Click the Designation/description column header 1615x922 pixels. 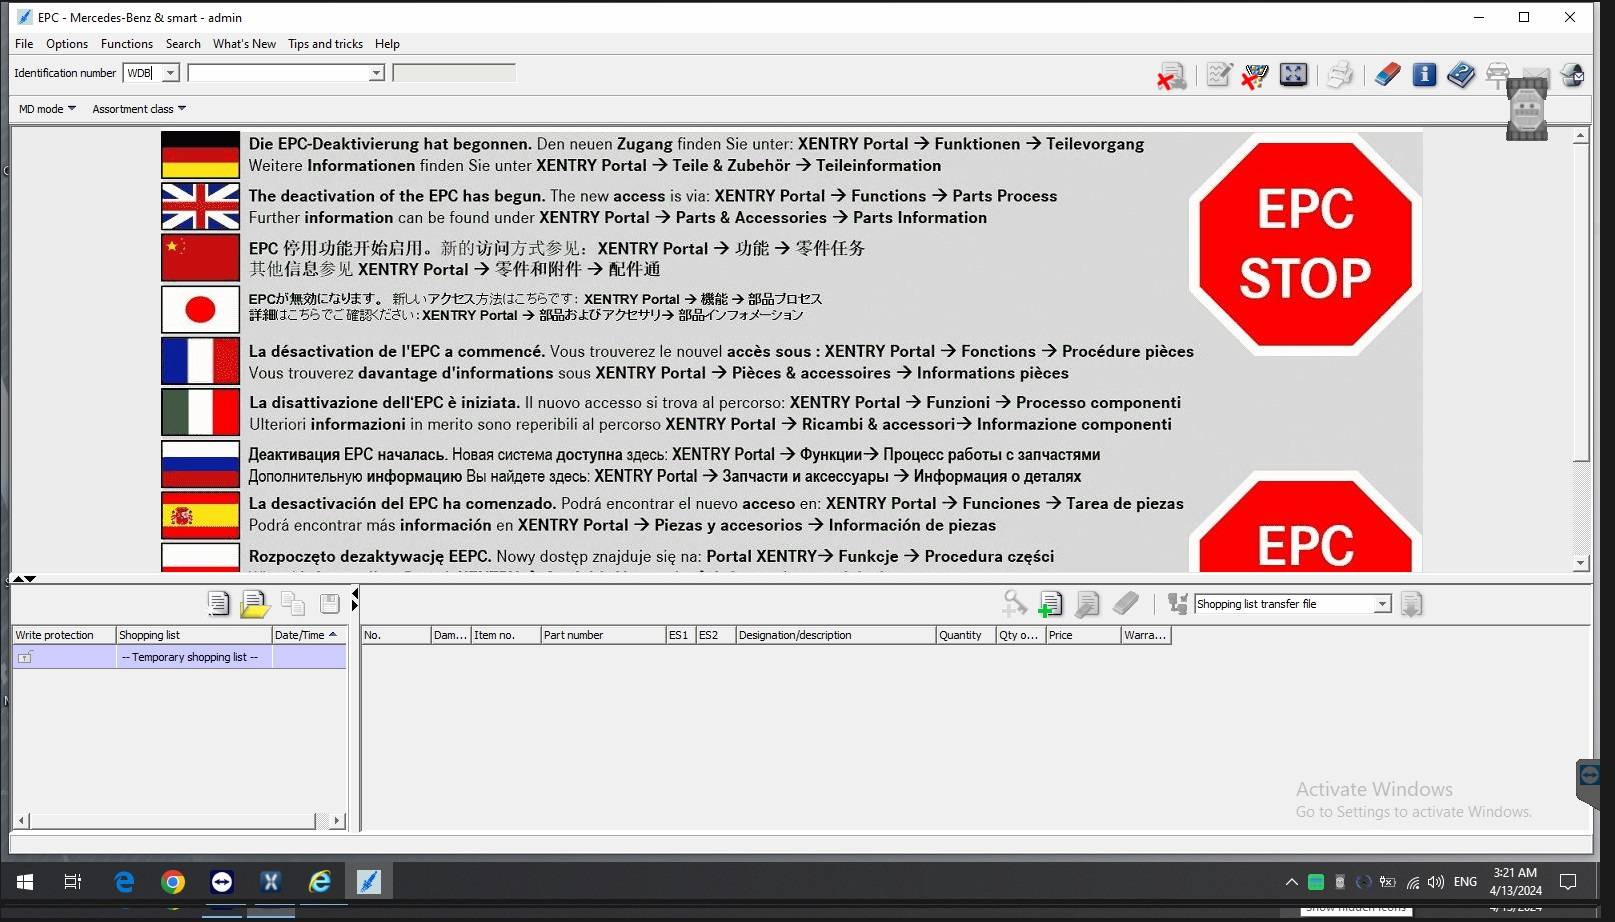coord(835,635)
